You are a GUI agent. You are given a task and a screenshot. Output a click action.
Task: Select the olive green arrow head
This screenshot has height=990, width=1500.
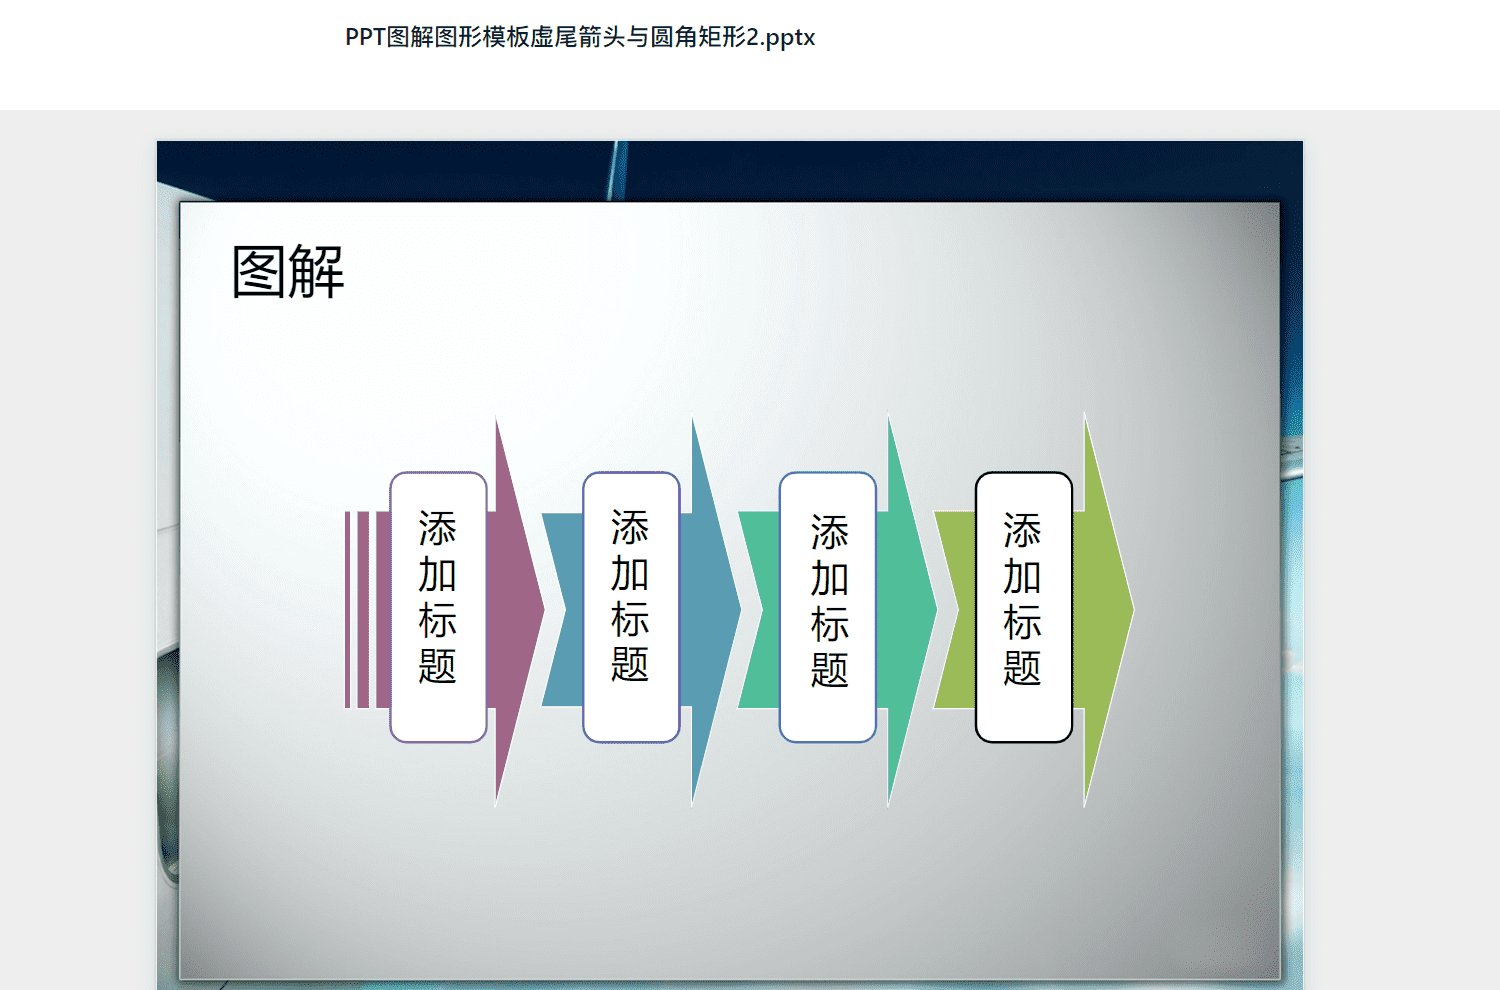[1105, 610]
